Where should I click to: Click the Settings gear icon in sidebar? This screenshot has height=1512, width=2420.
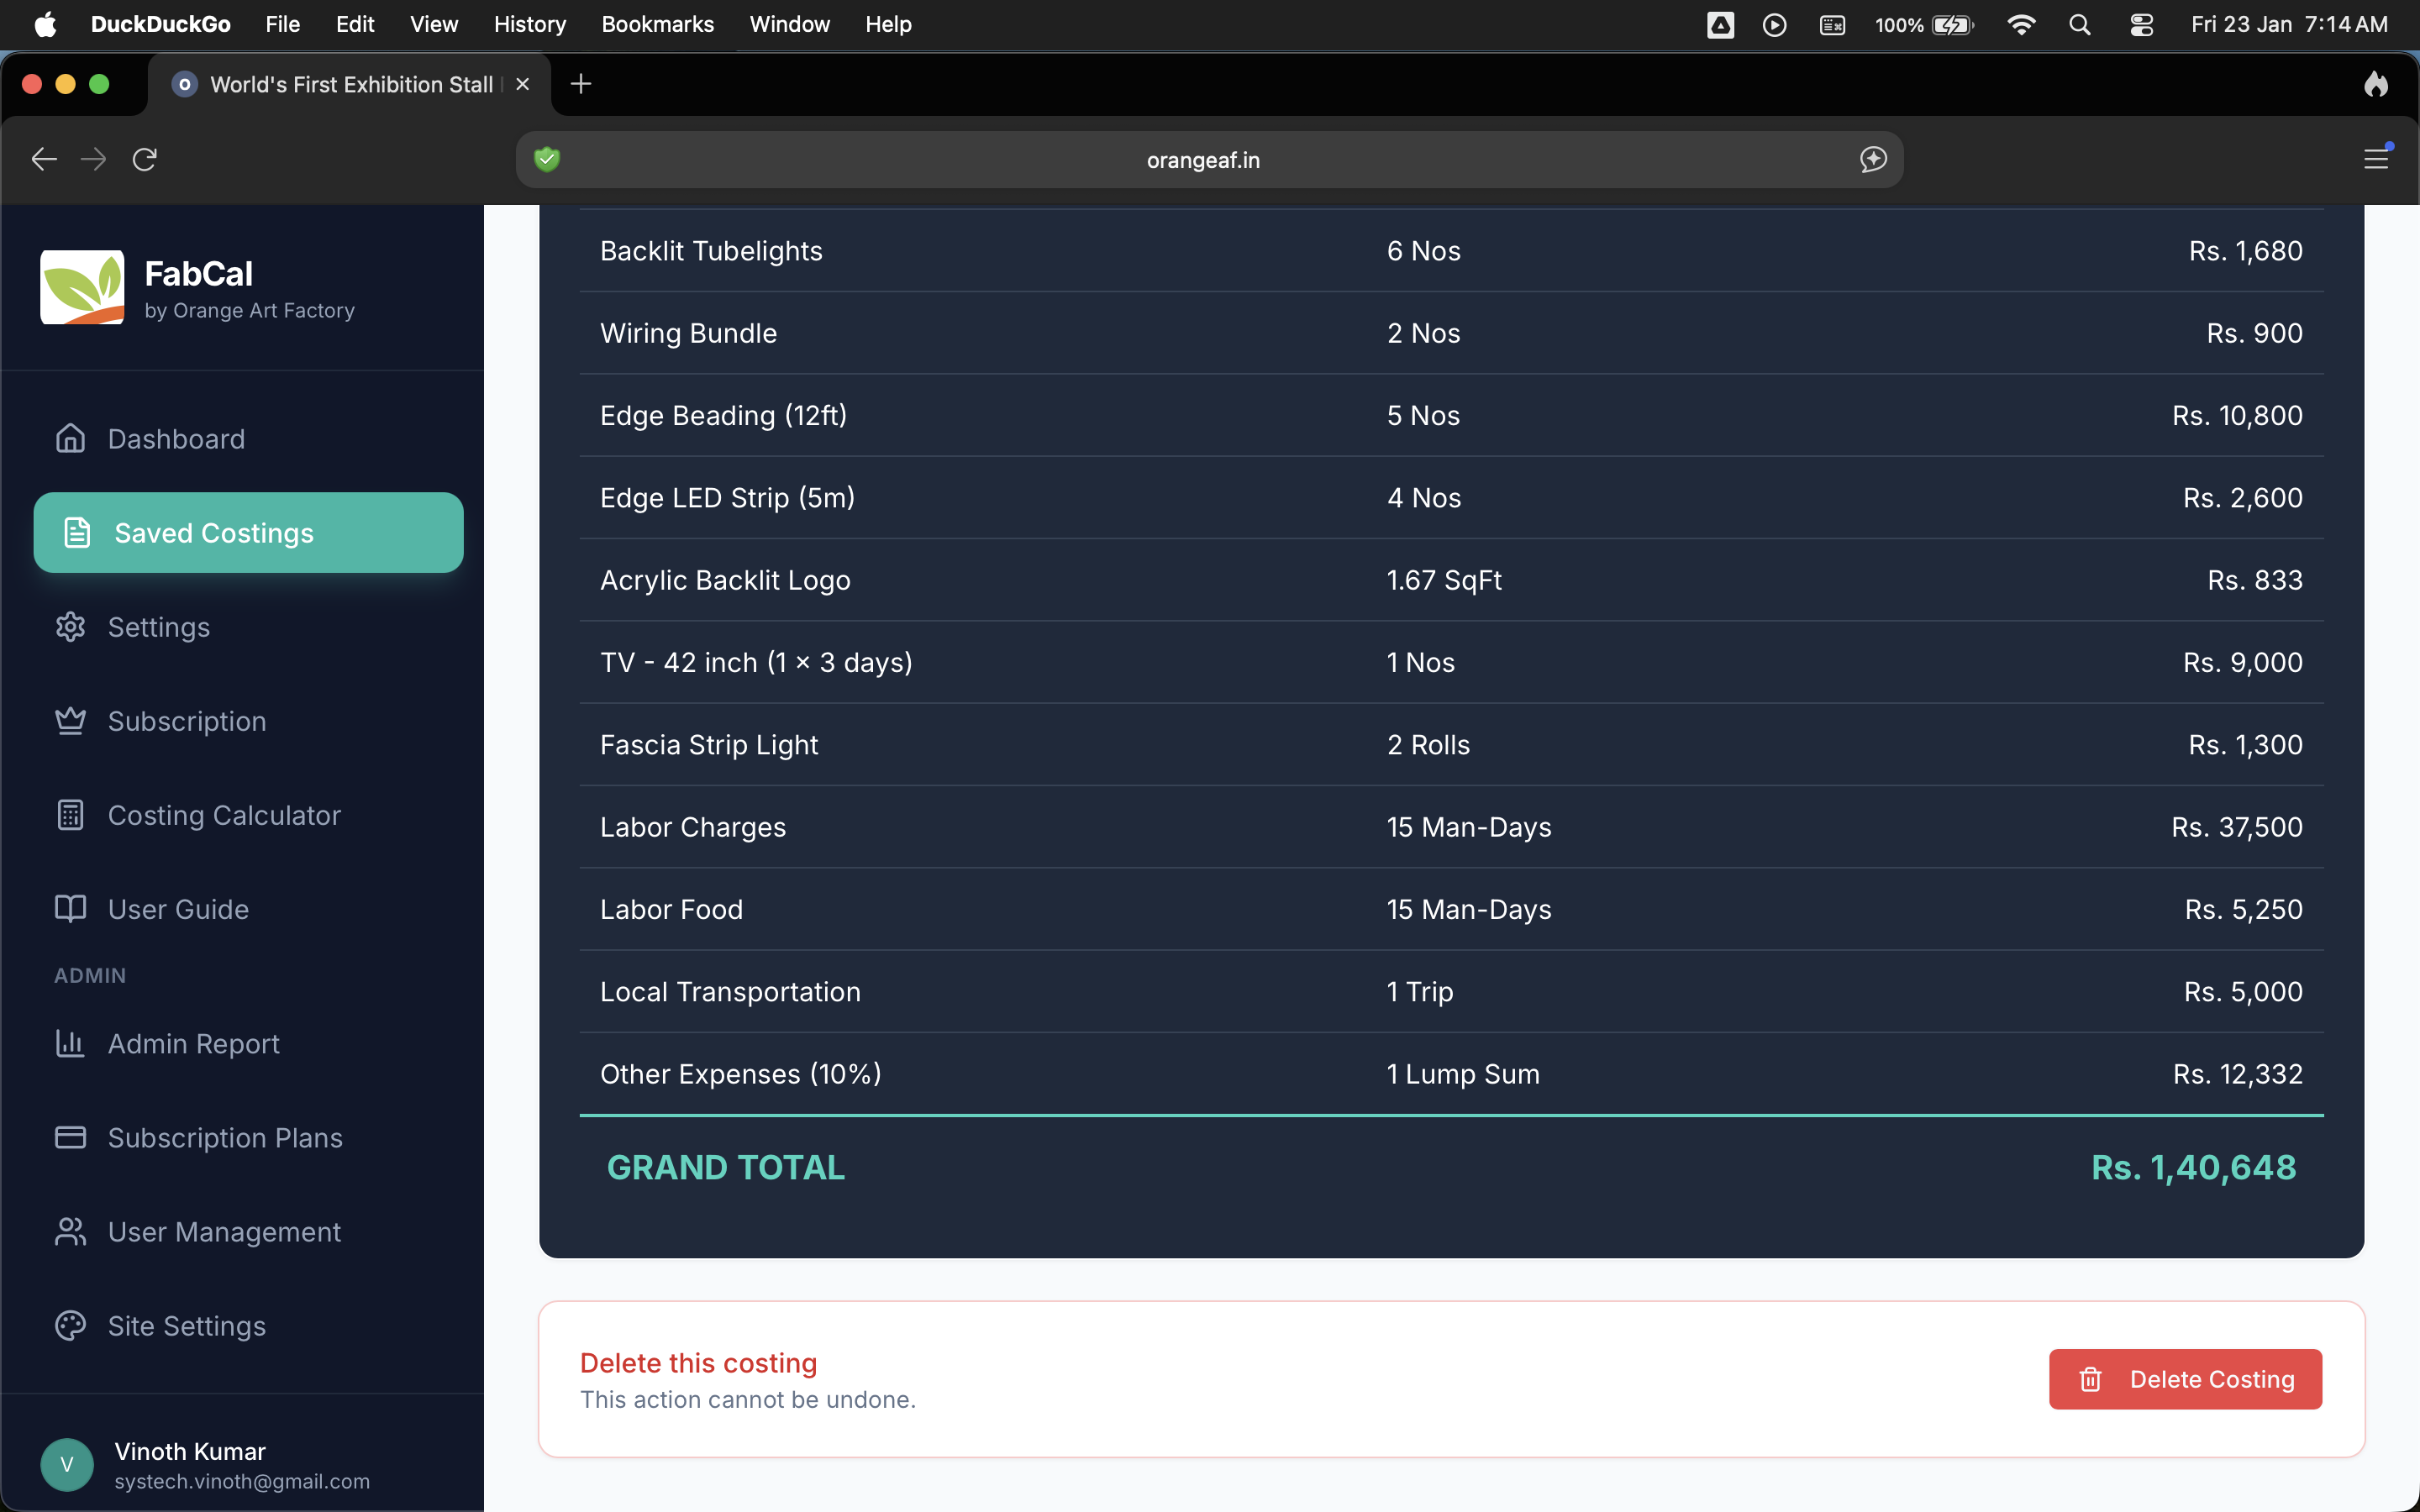tap(70, 627)
